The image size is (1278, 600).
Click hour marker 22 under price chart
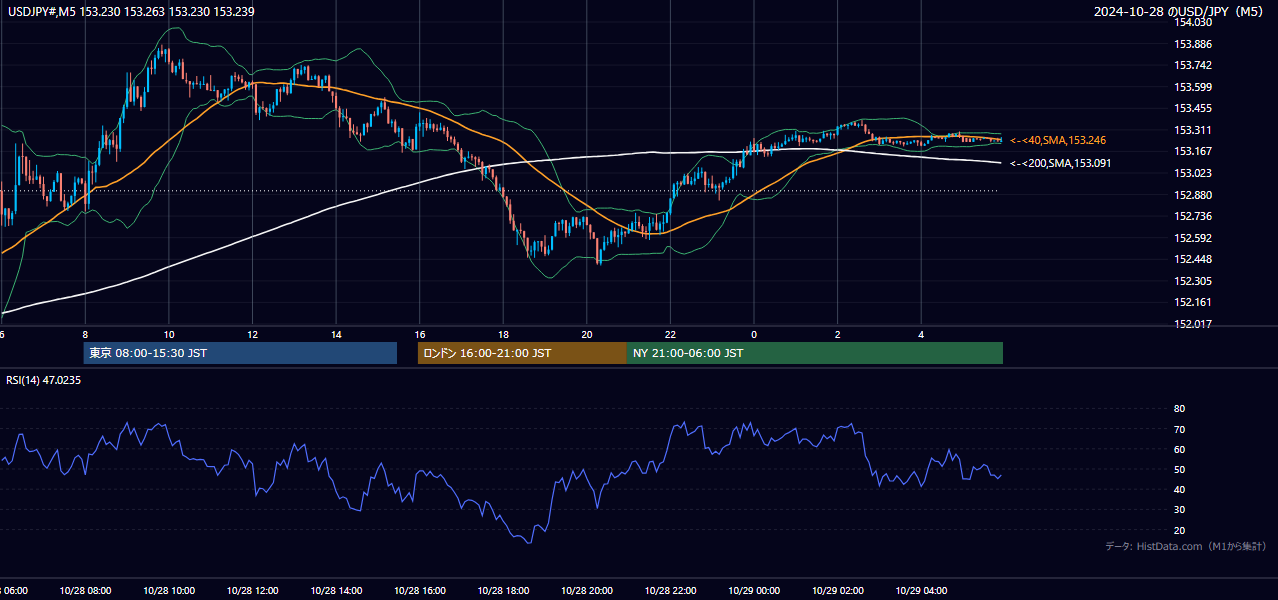tap(670, 335)
